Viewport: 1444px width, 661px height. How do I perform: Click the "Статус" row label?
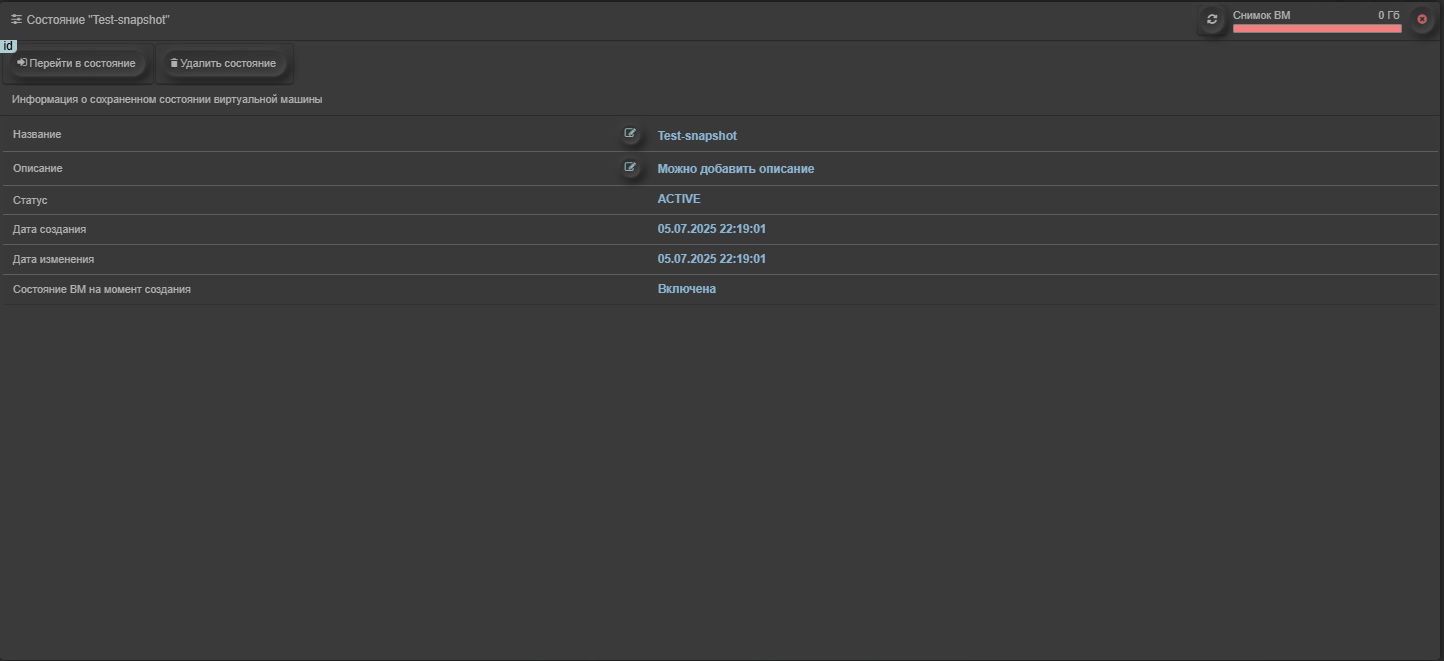coord(30,200)
